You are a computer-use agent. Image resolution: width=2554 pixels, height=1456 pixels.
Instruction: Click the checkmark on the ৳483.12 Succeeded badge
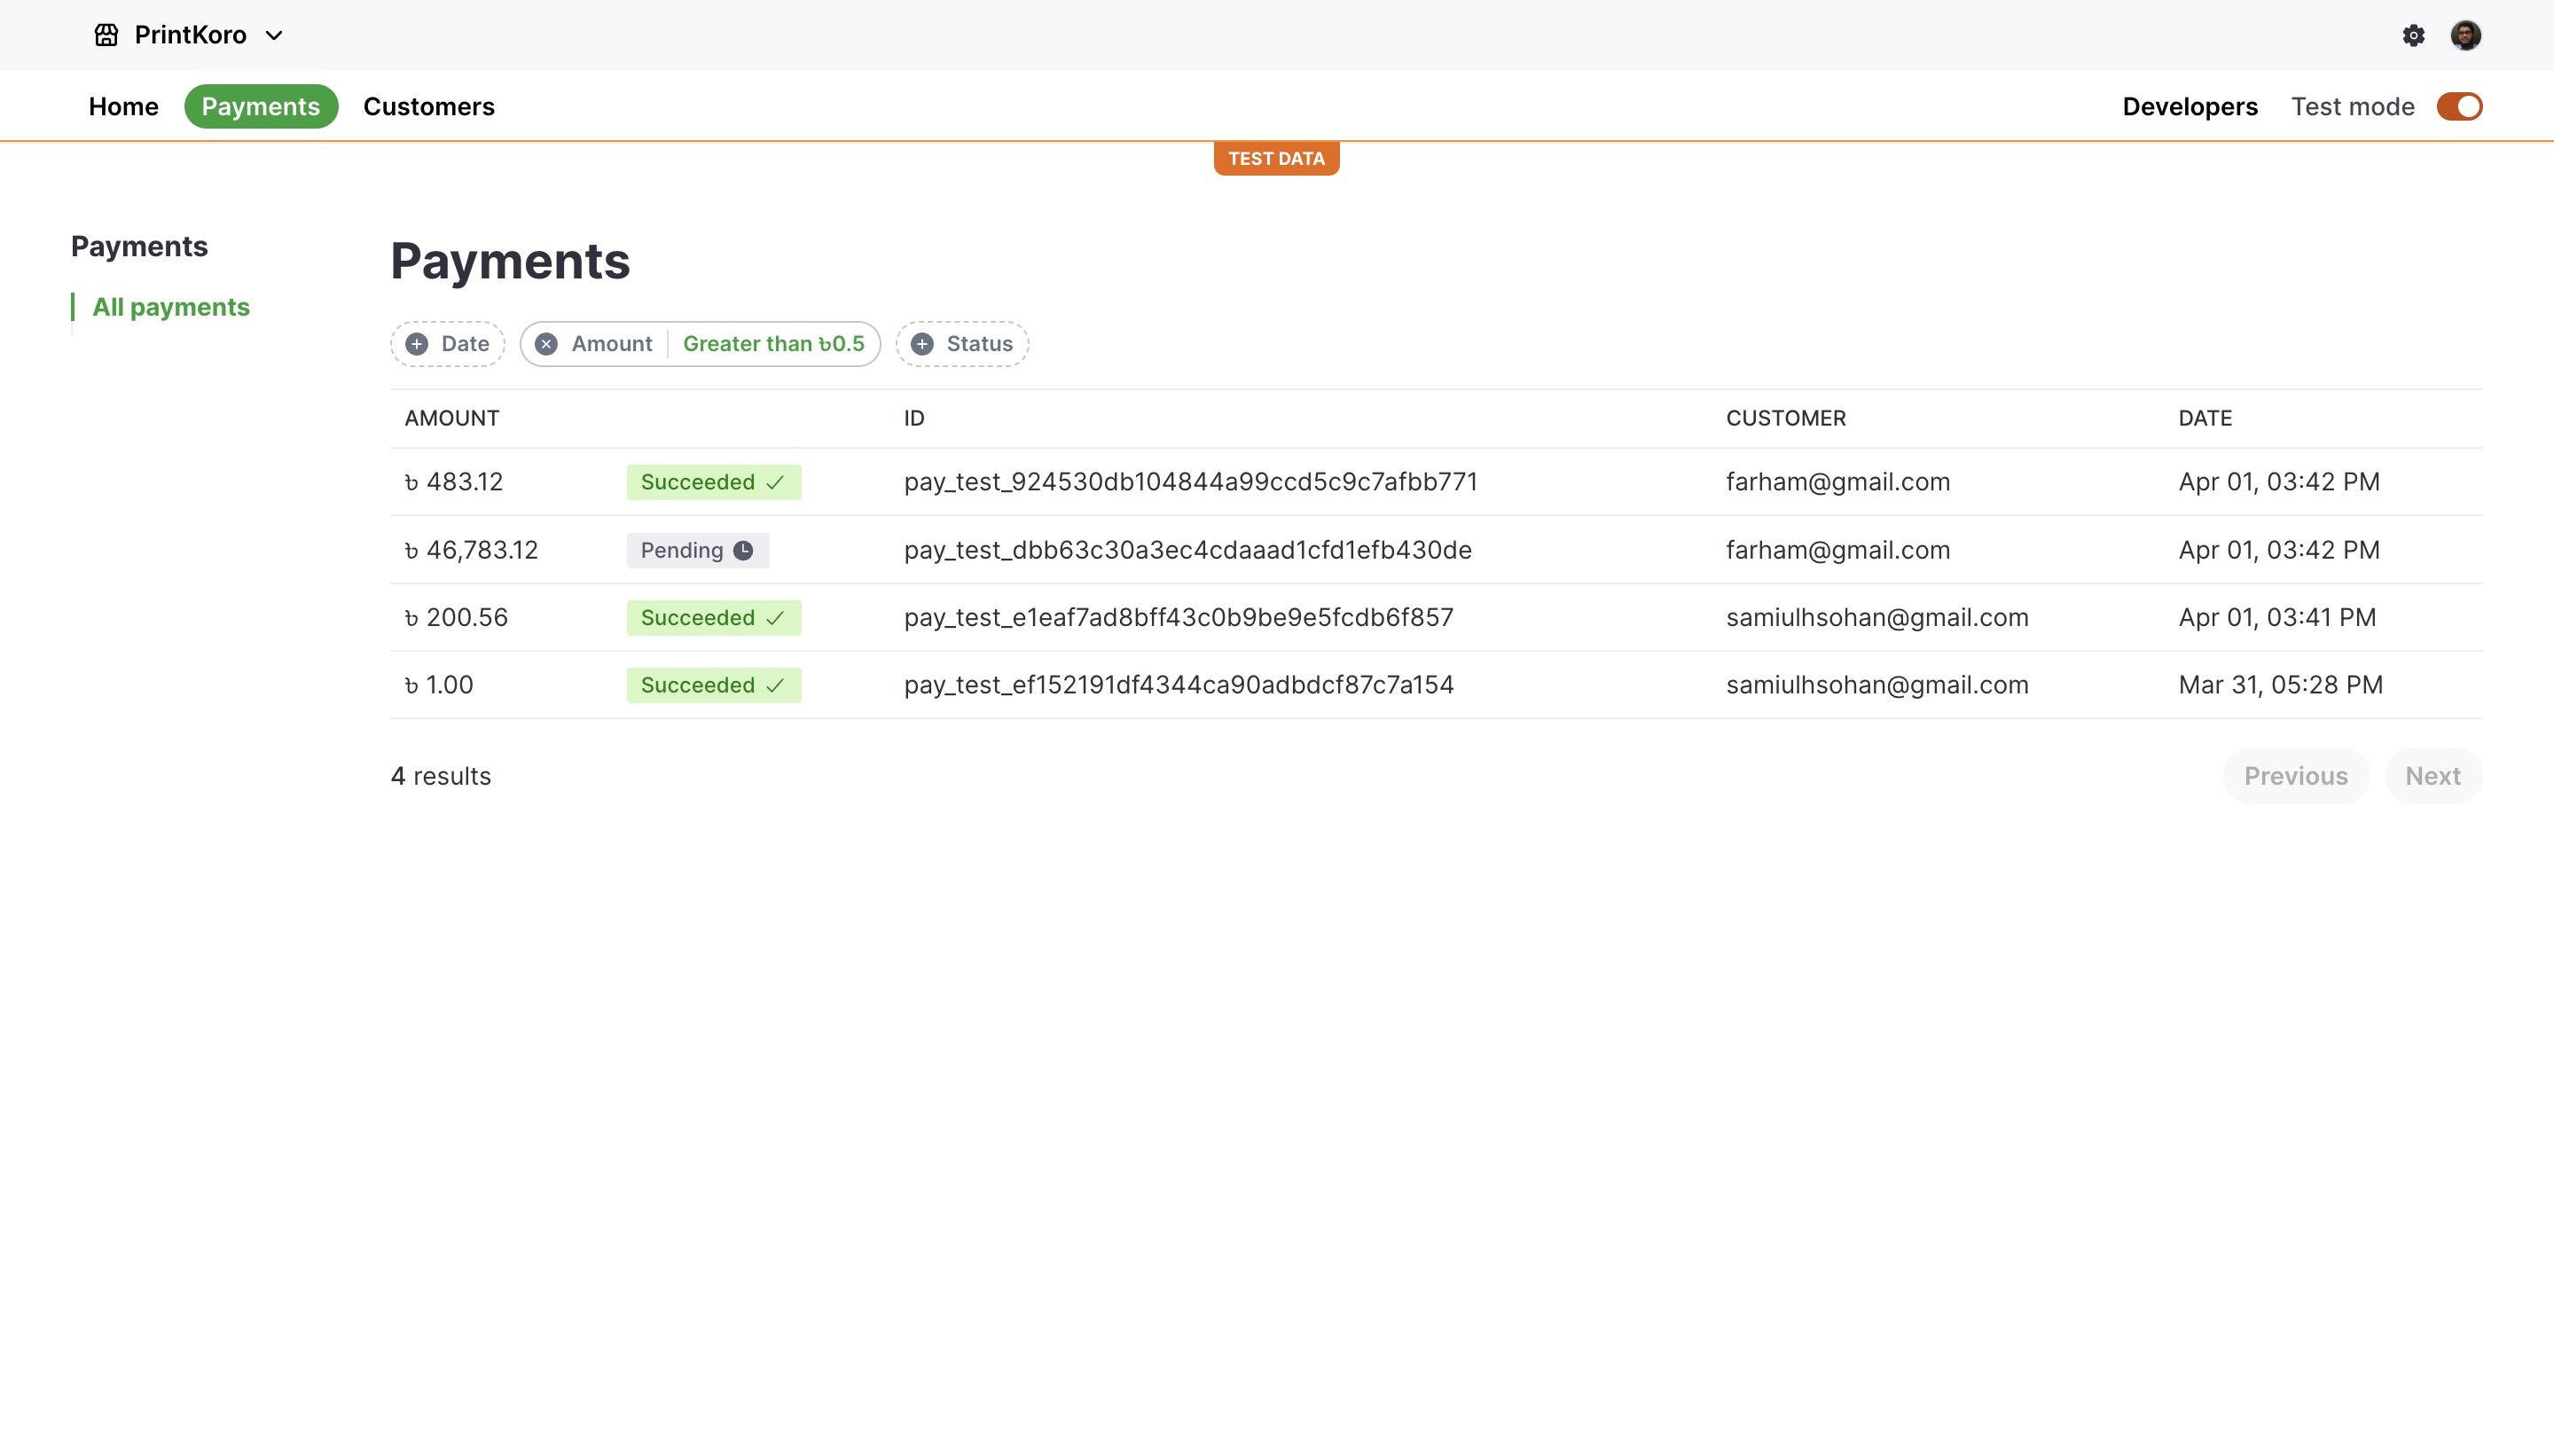(775, 482)
